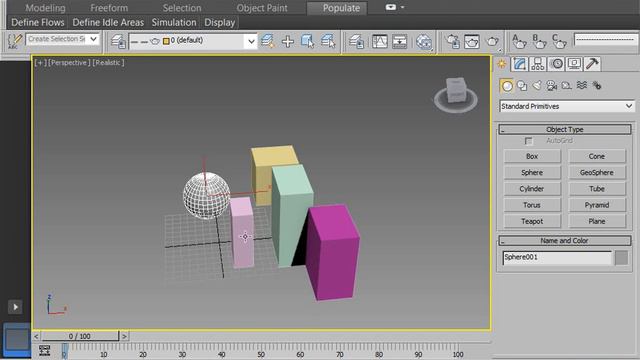Switch to the Display command panel tab
The width and height of the screenshot is (640, 360).
click(x=574, y=64)
